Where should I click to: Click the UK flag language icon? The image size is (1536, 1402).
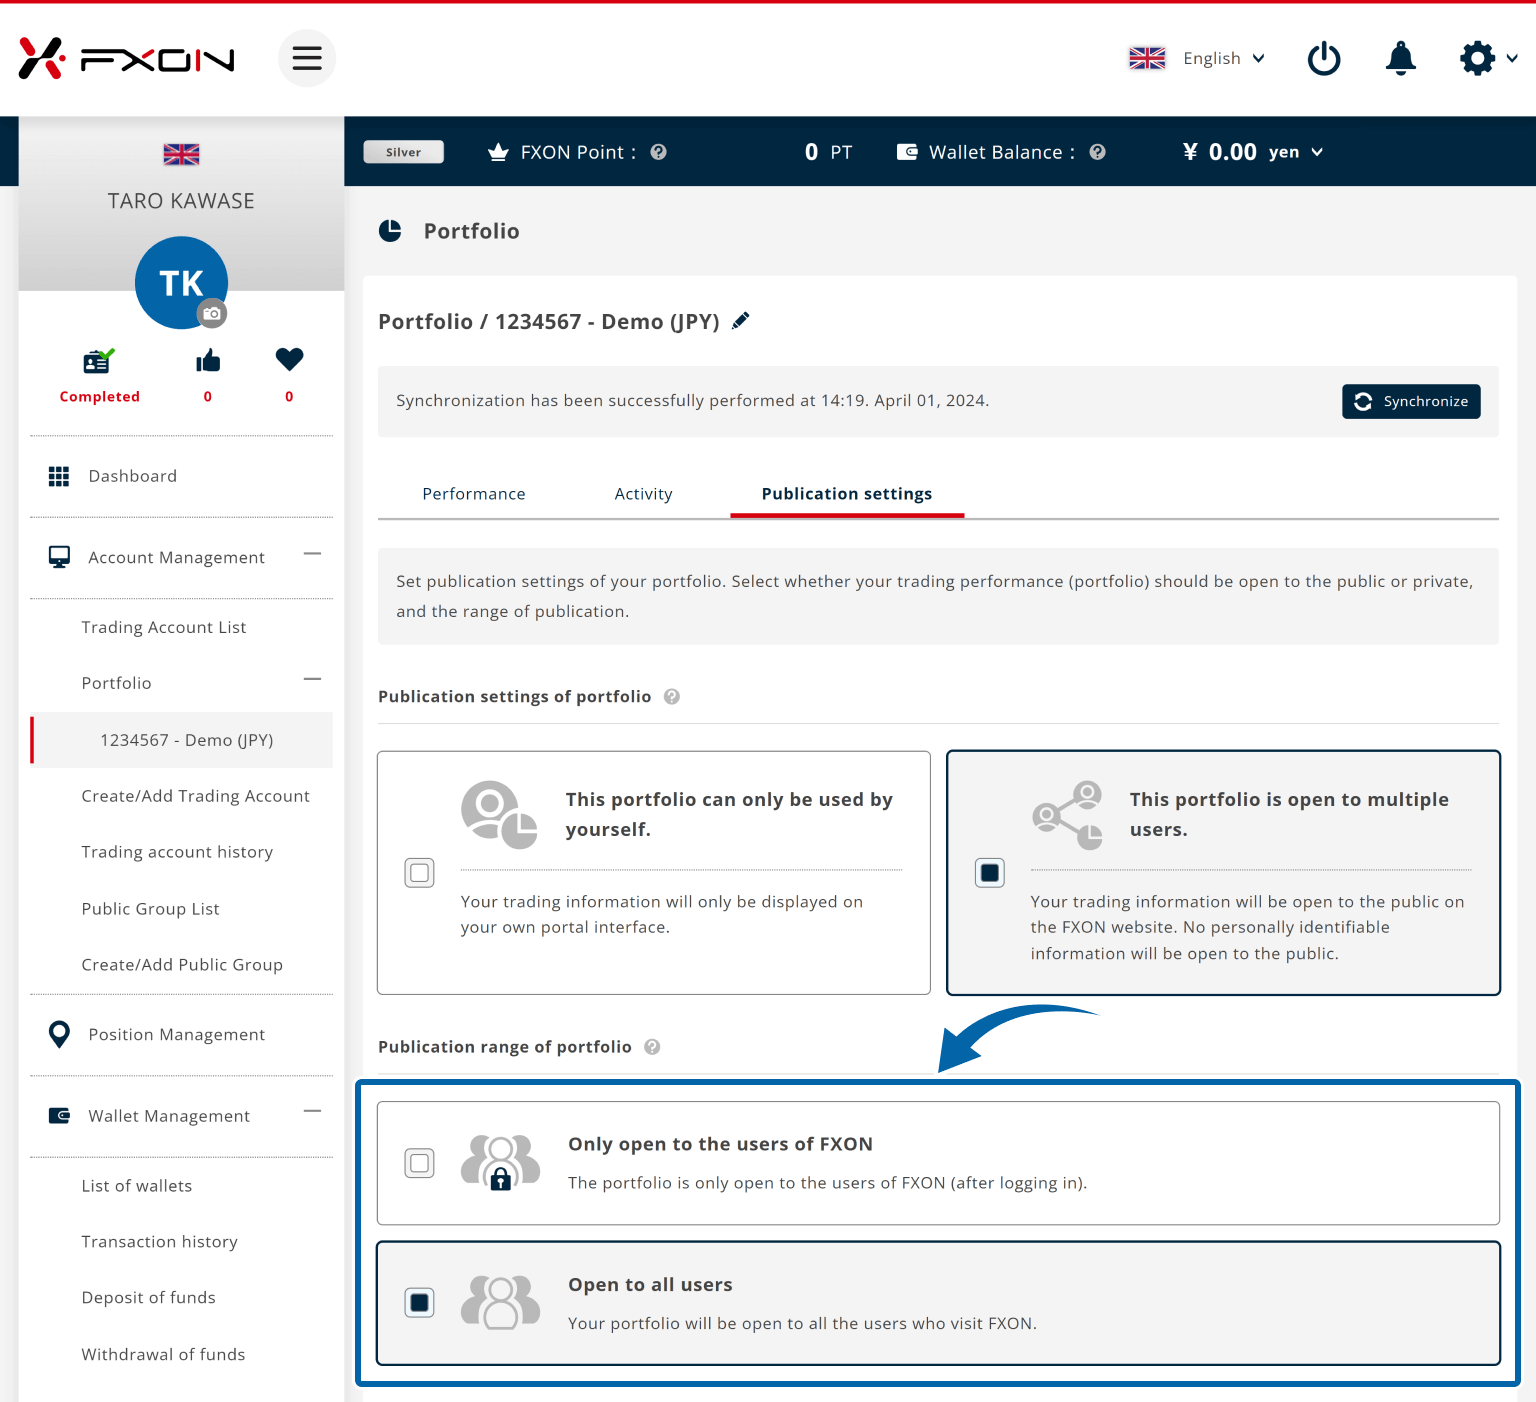pos(1147,58)
